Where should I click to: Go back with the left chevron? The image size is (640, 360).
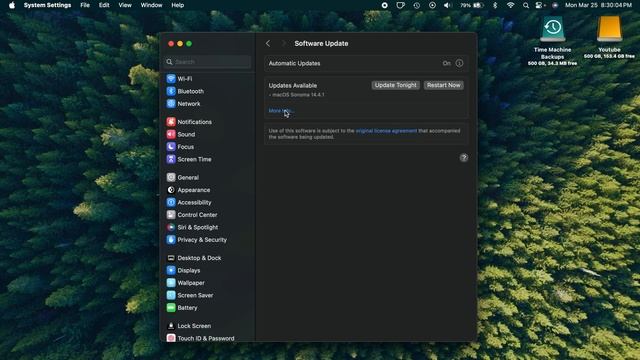point(268,43)
